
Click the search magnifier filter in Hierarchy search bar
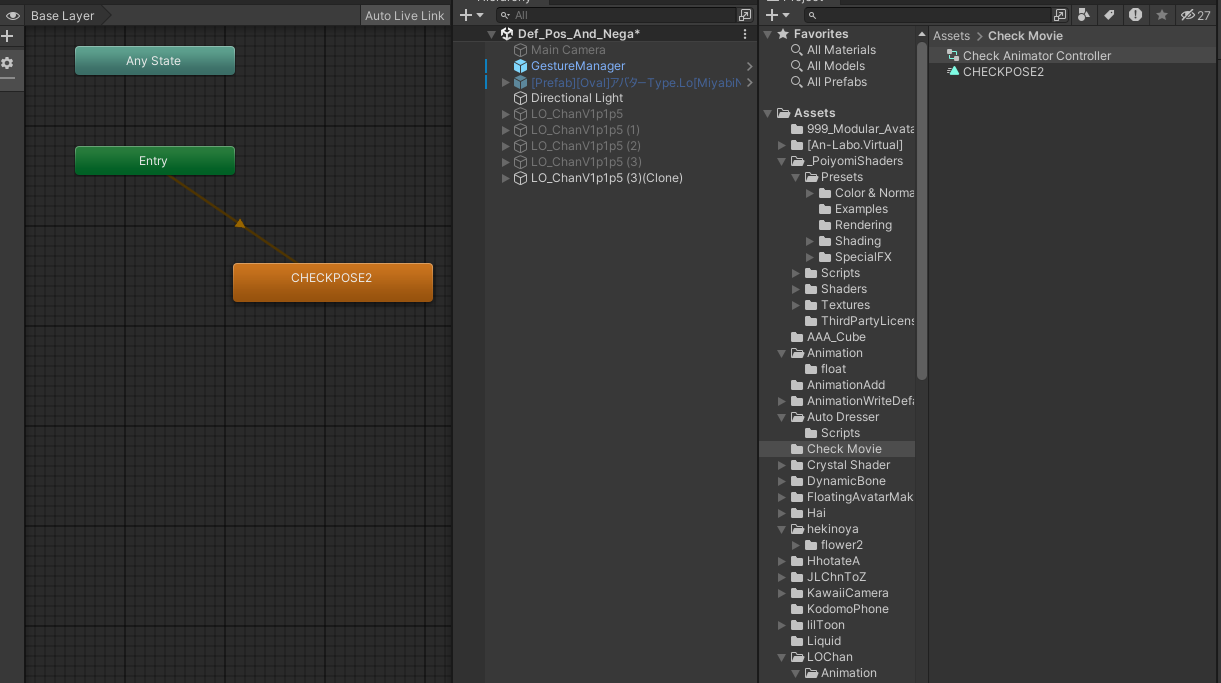(x=506, y=15)
